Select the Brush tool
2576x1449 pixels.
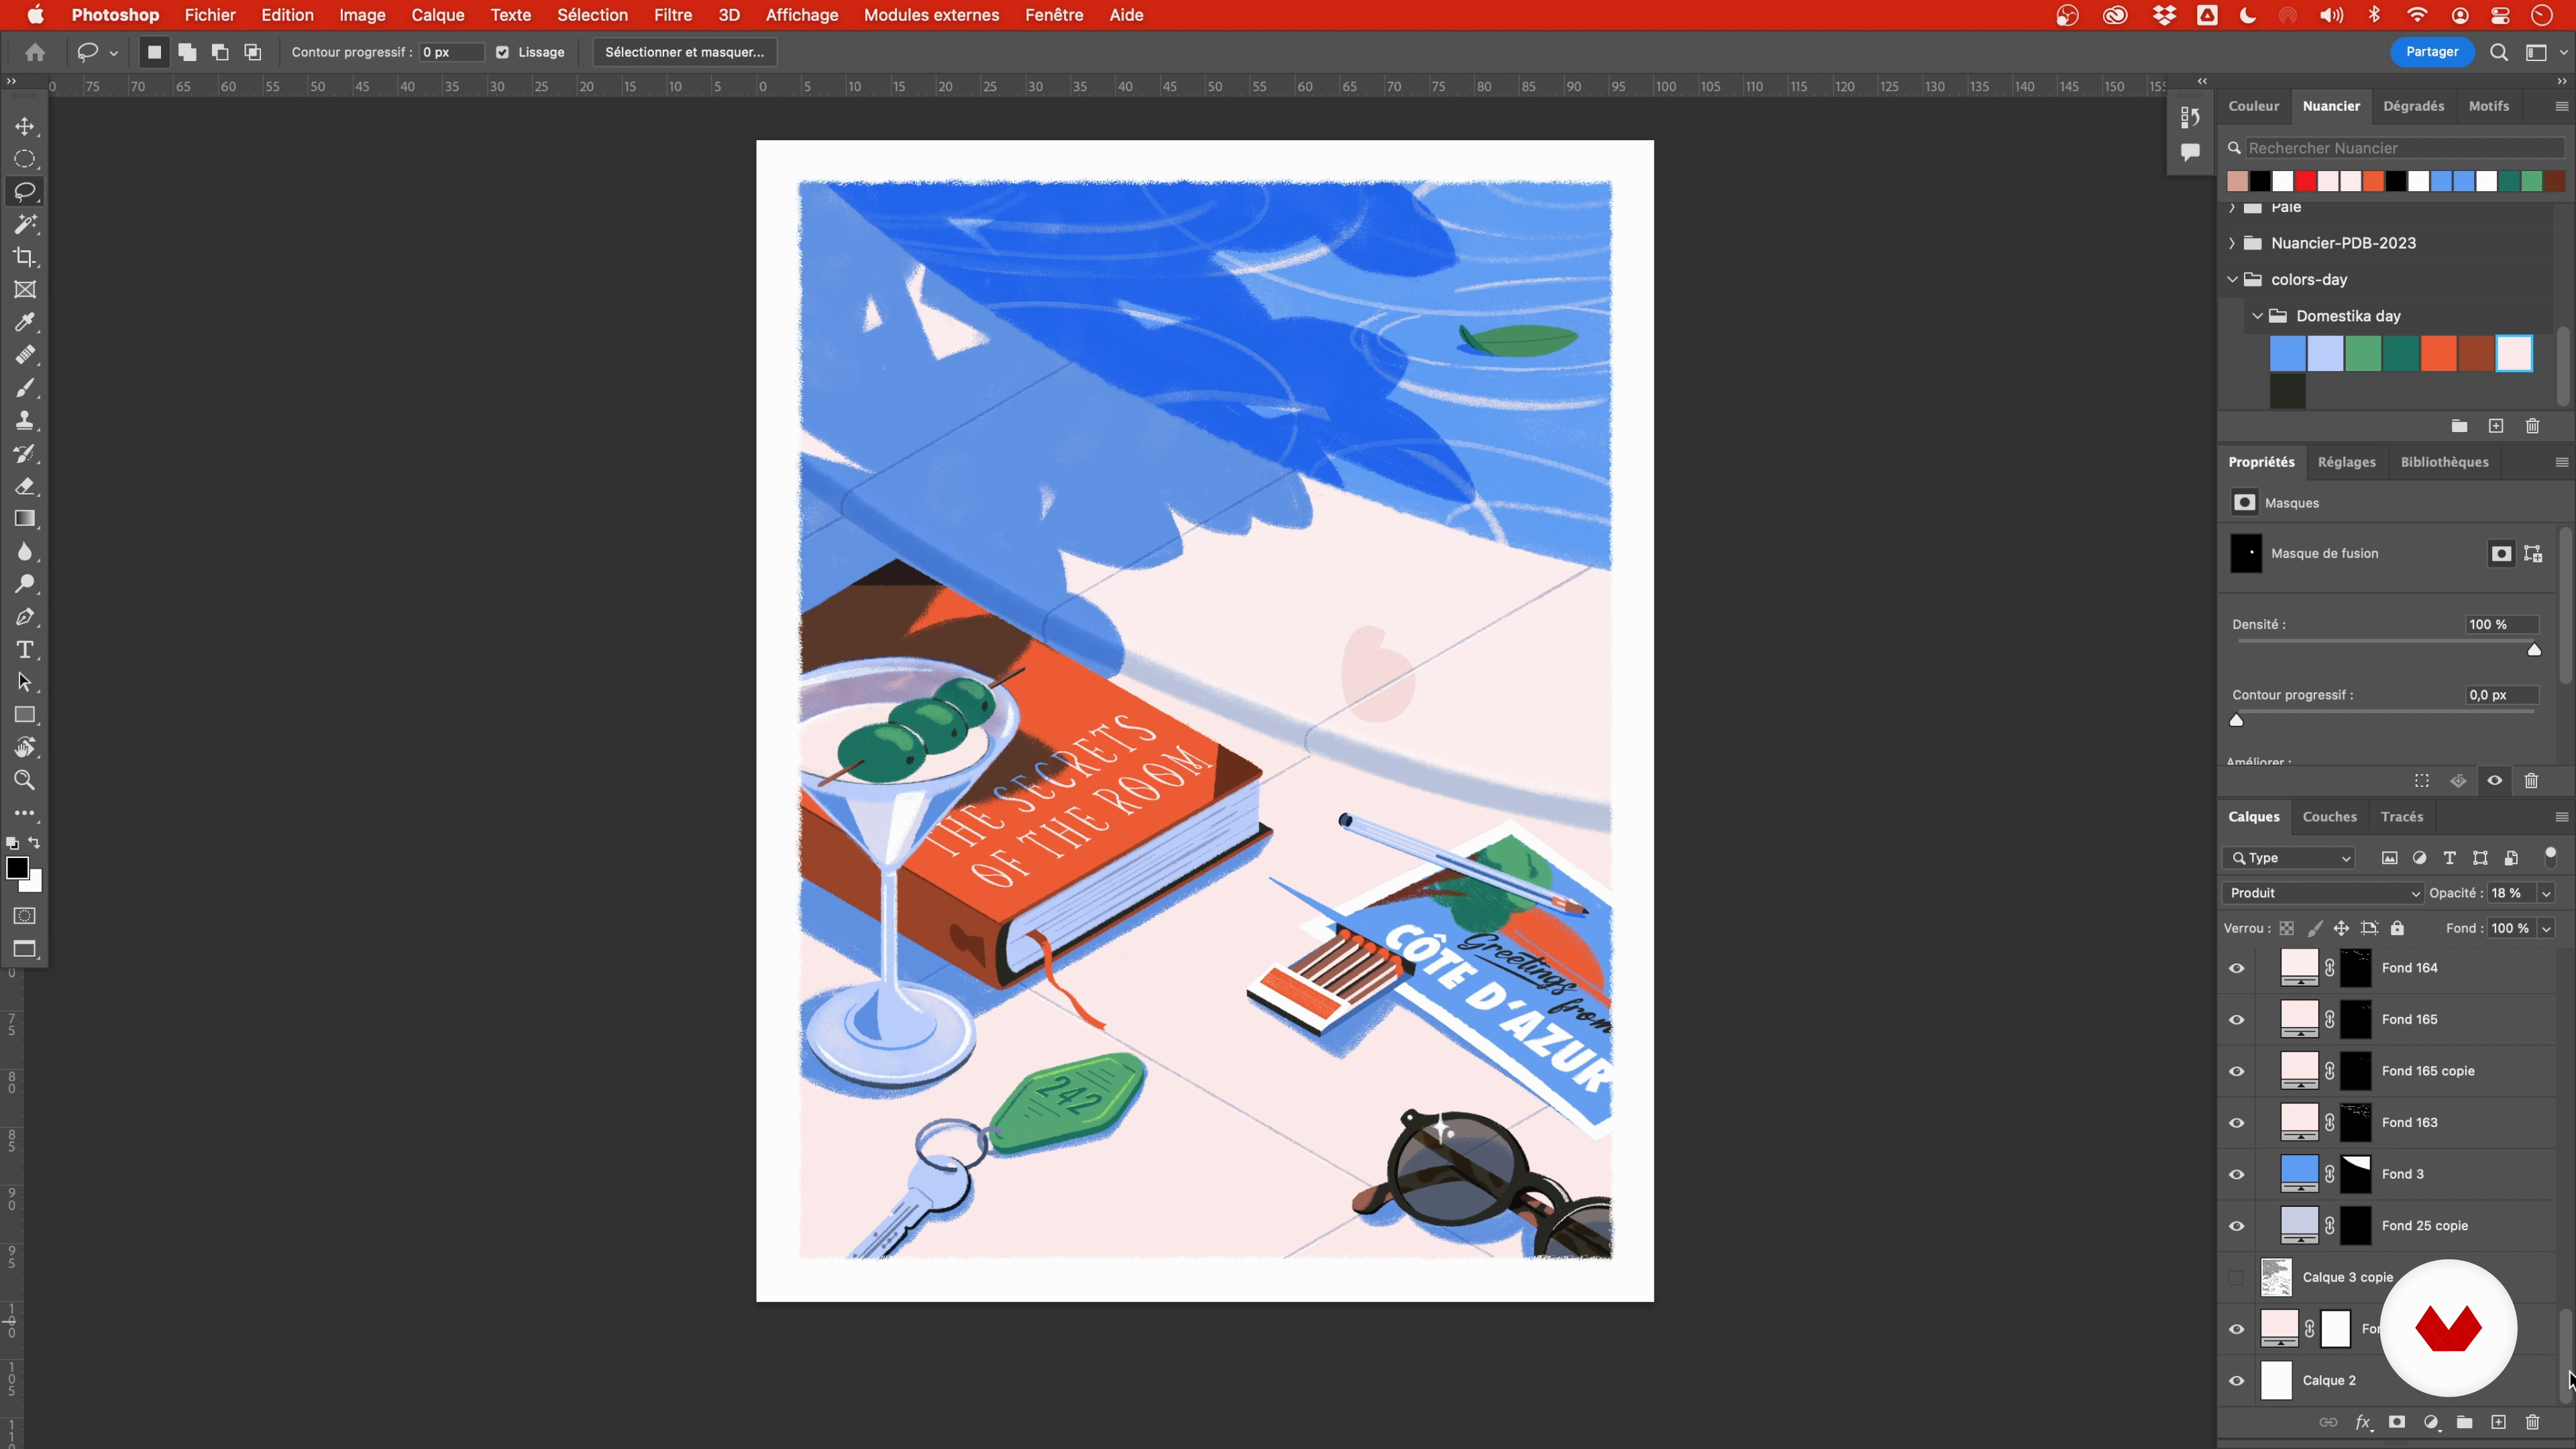[x=25, y=388]
